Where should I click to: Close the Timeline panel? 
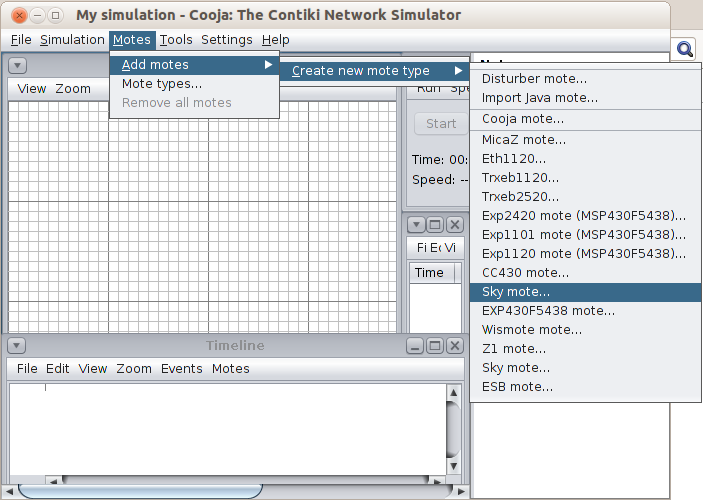coord(453,345)
